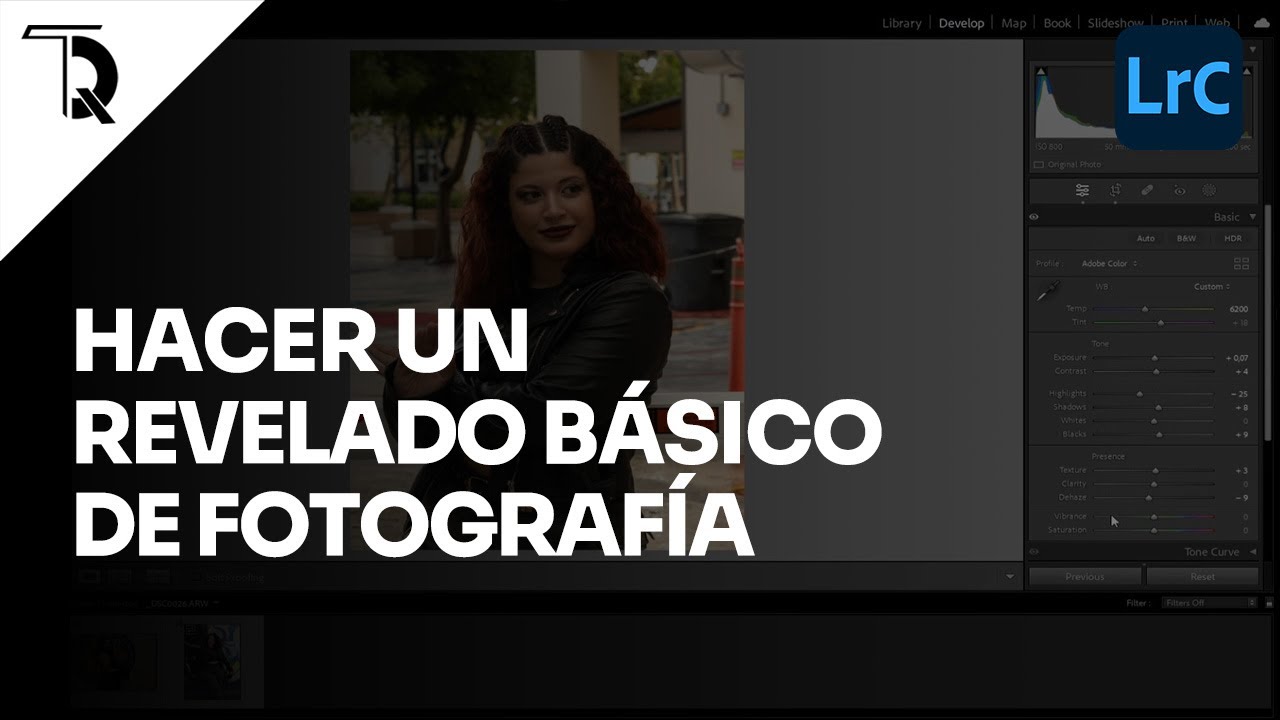Collapse the Histogram panel triangle
Screen dimensions: 1280x720
pos(1253,49)
